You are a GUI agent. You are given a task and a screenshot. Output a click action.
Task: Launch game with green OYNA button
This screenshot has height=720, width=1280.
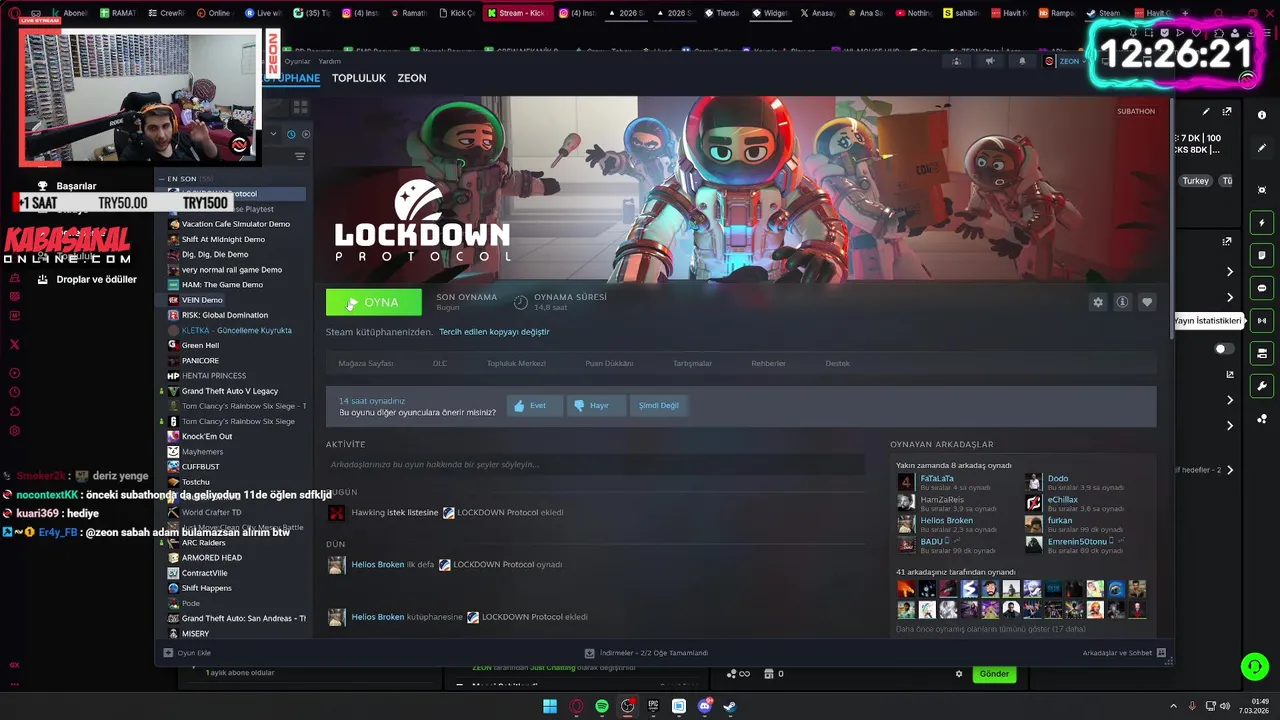click(x=374, y=302)
